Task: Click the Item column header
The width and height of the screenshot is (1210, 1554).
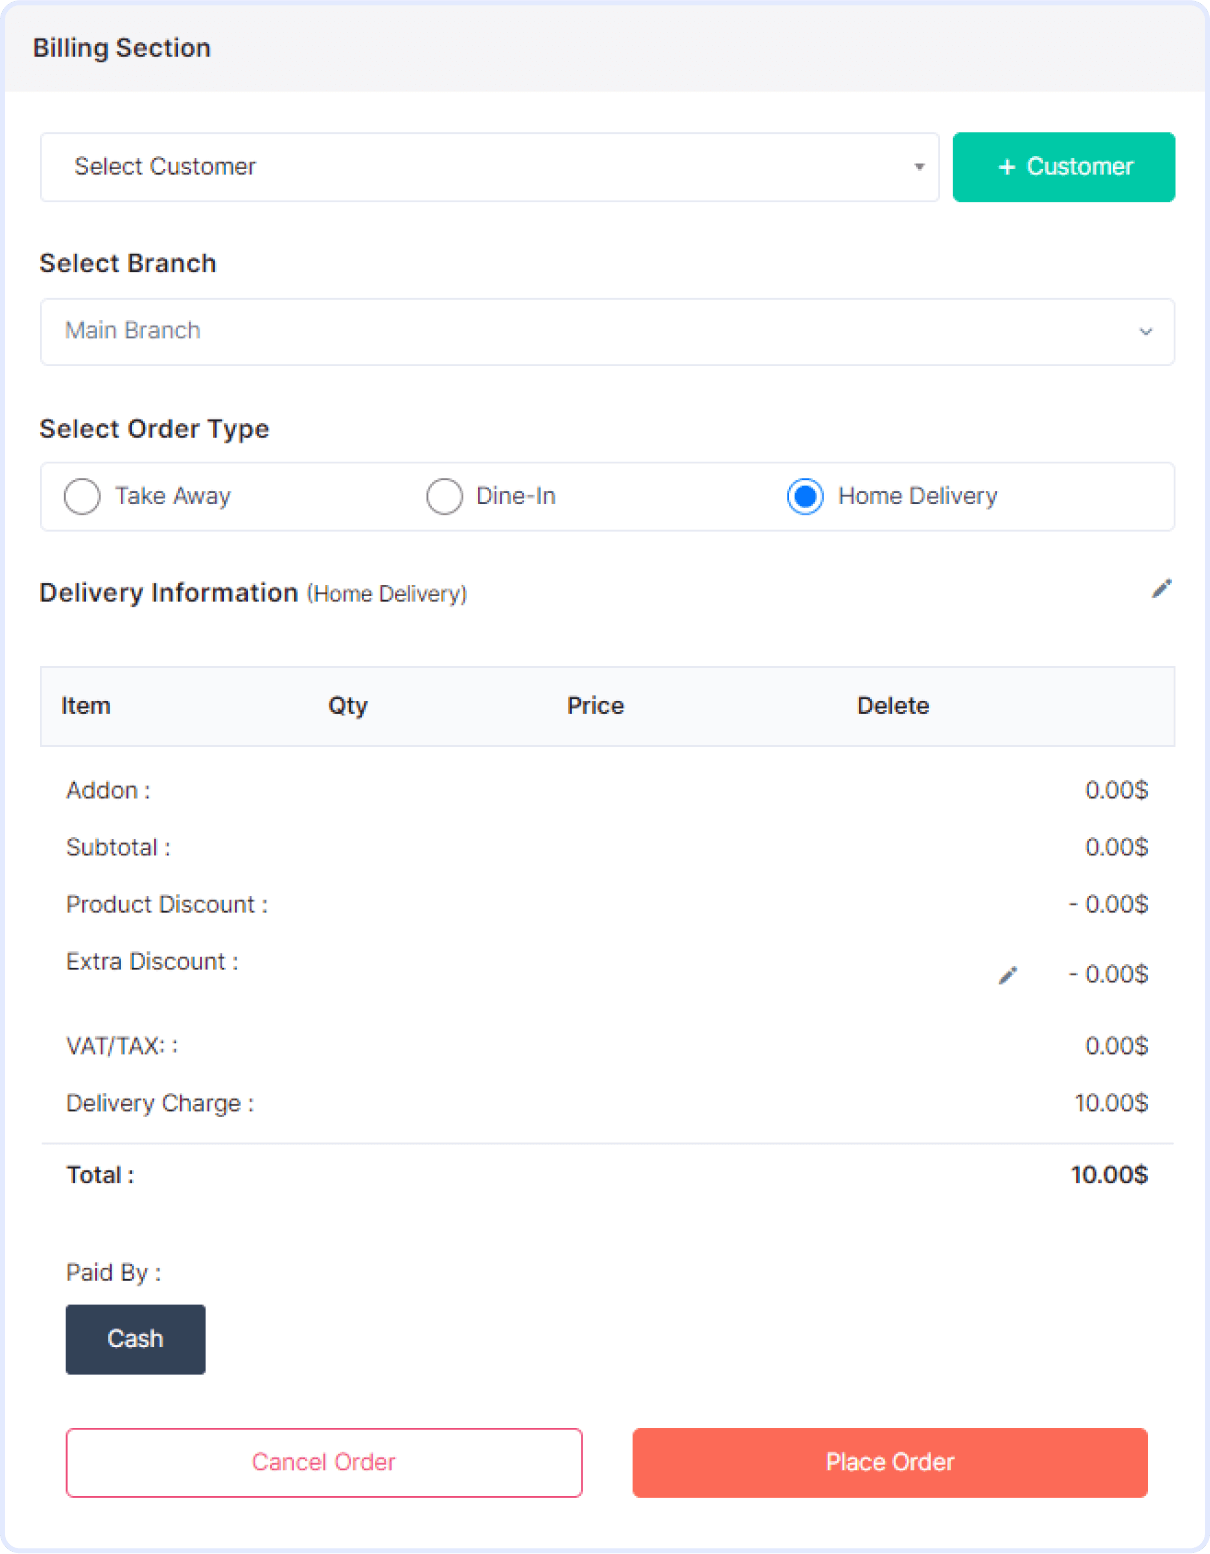Action: [86, 706]
